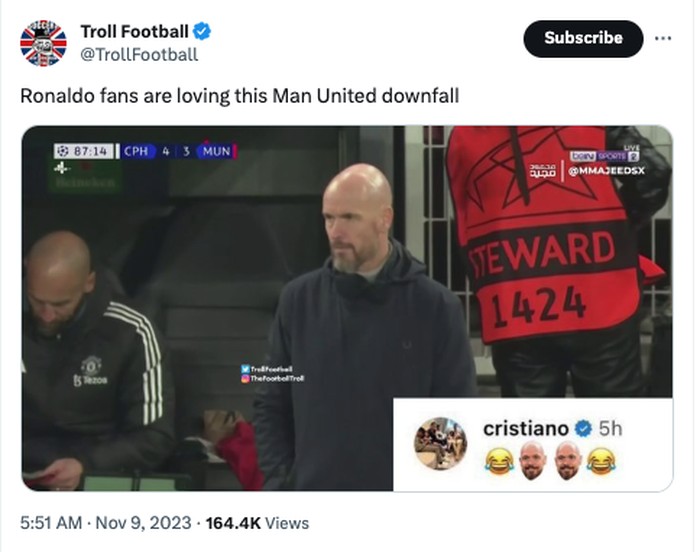Open the 164.4K Views count

click(x=257, y=523)
